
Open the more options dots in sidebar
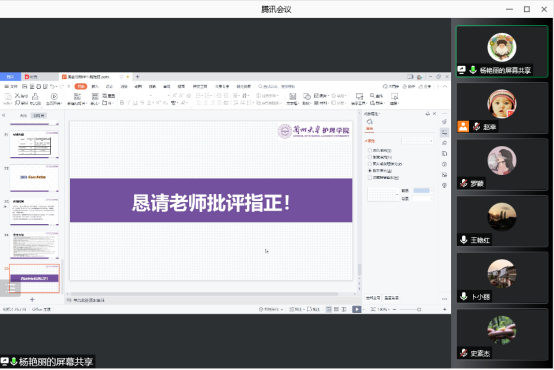(444, 299)
